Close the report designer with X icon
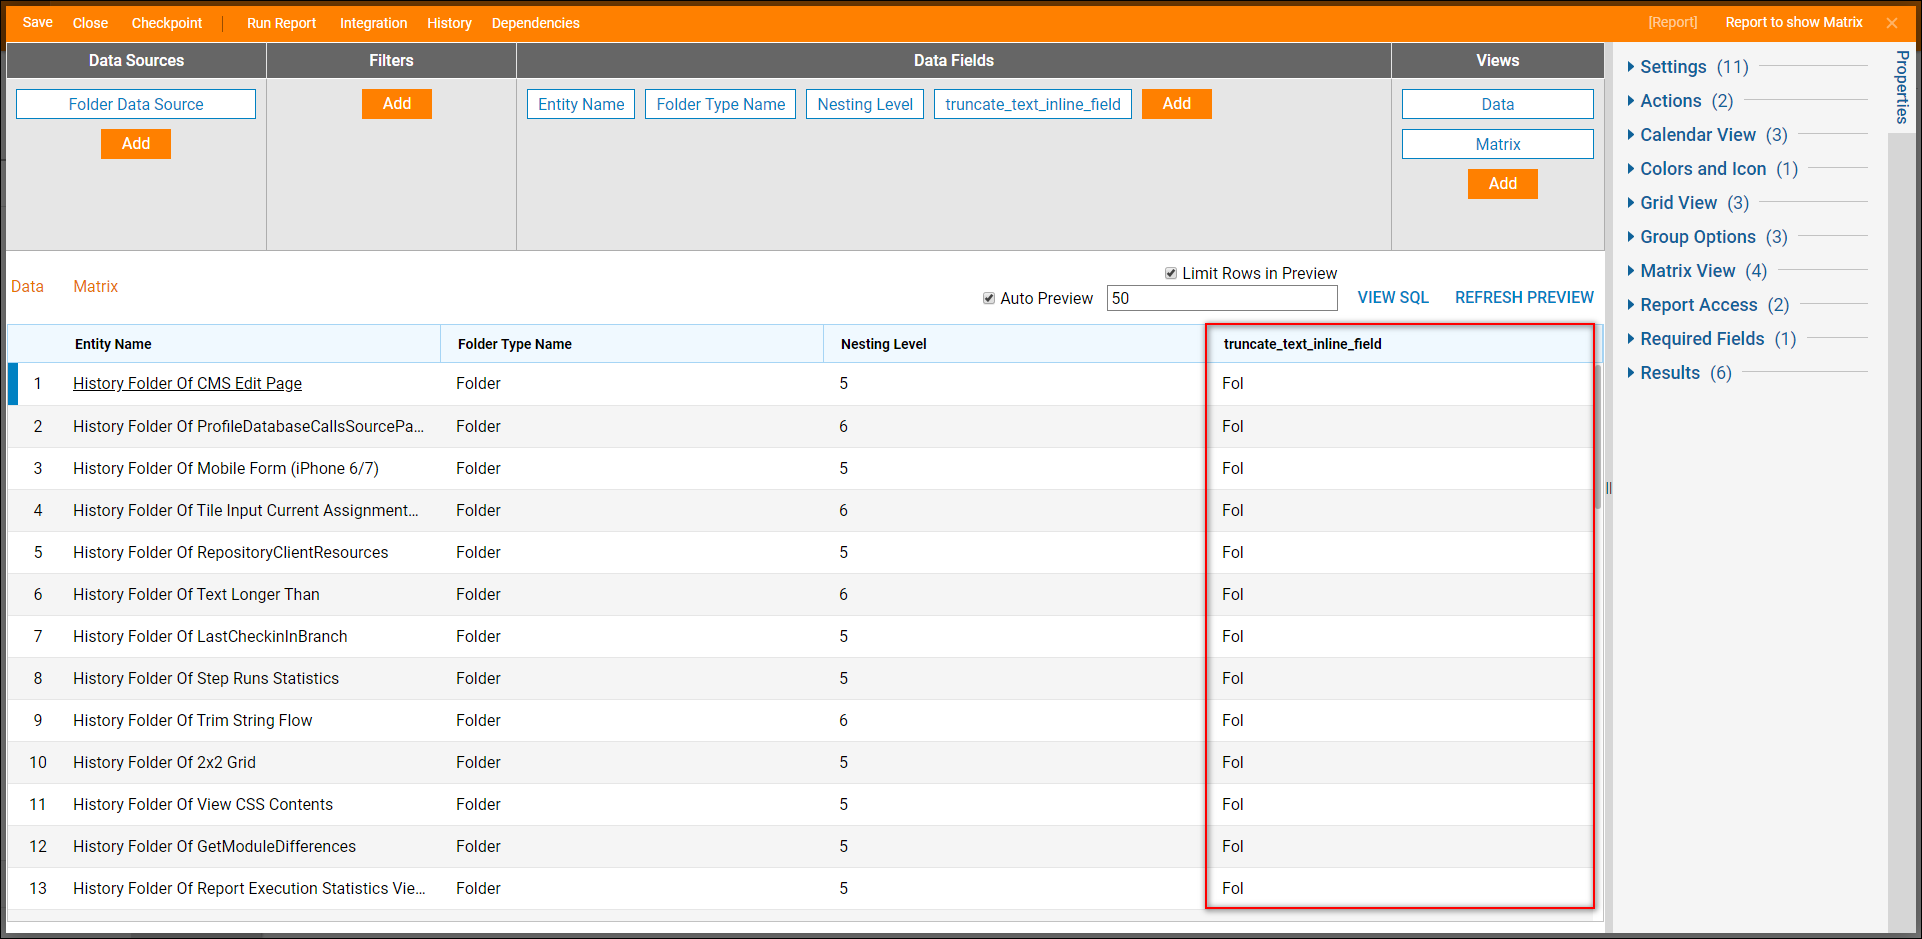The width and height of the screenshot is (1922, 939). (x=1892, y=23)
